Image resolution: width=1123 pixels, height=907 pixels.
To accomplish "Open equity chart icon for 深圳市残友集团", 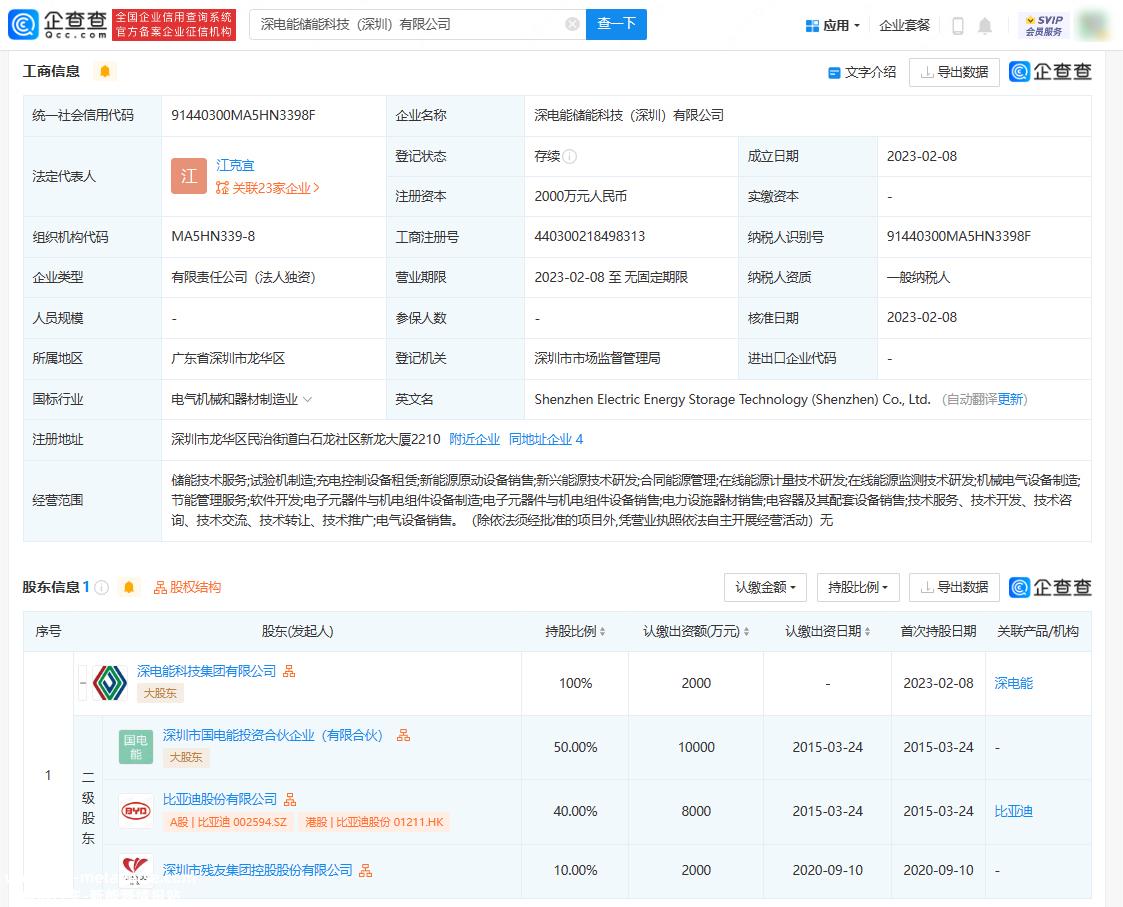I will tap(365, 870).
